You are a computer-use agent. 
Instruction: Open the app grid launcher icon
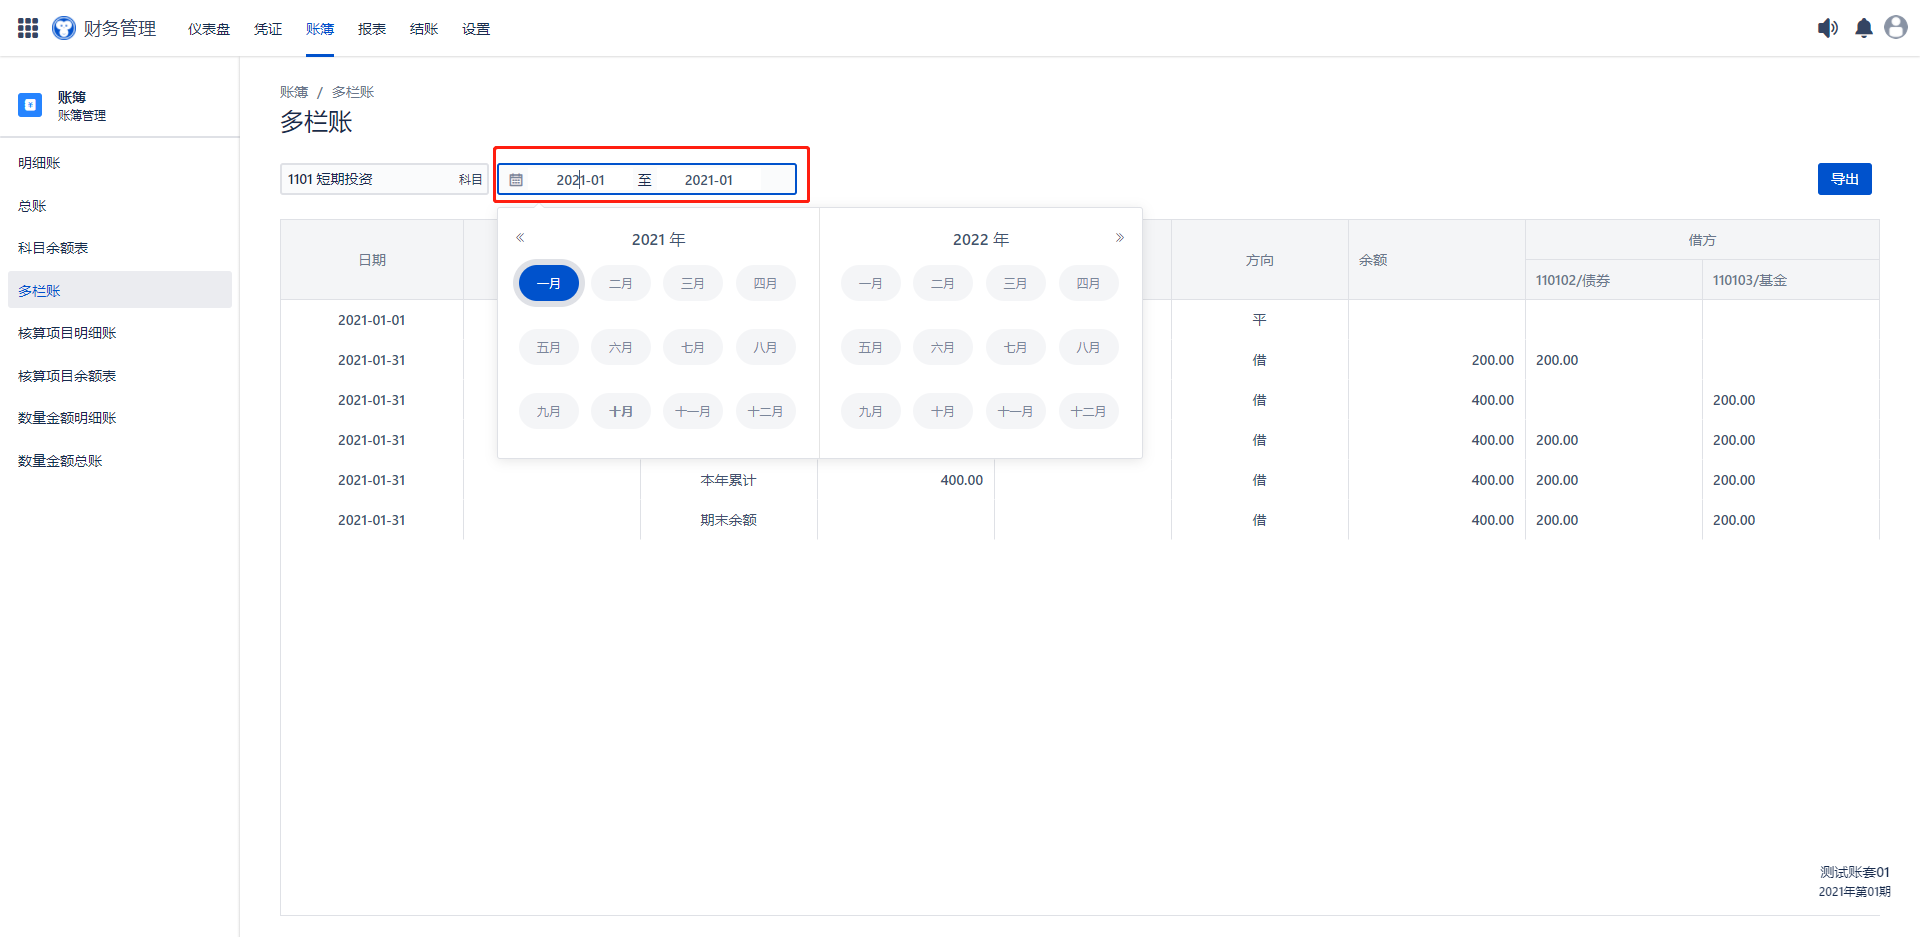tap(28, 28)
